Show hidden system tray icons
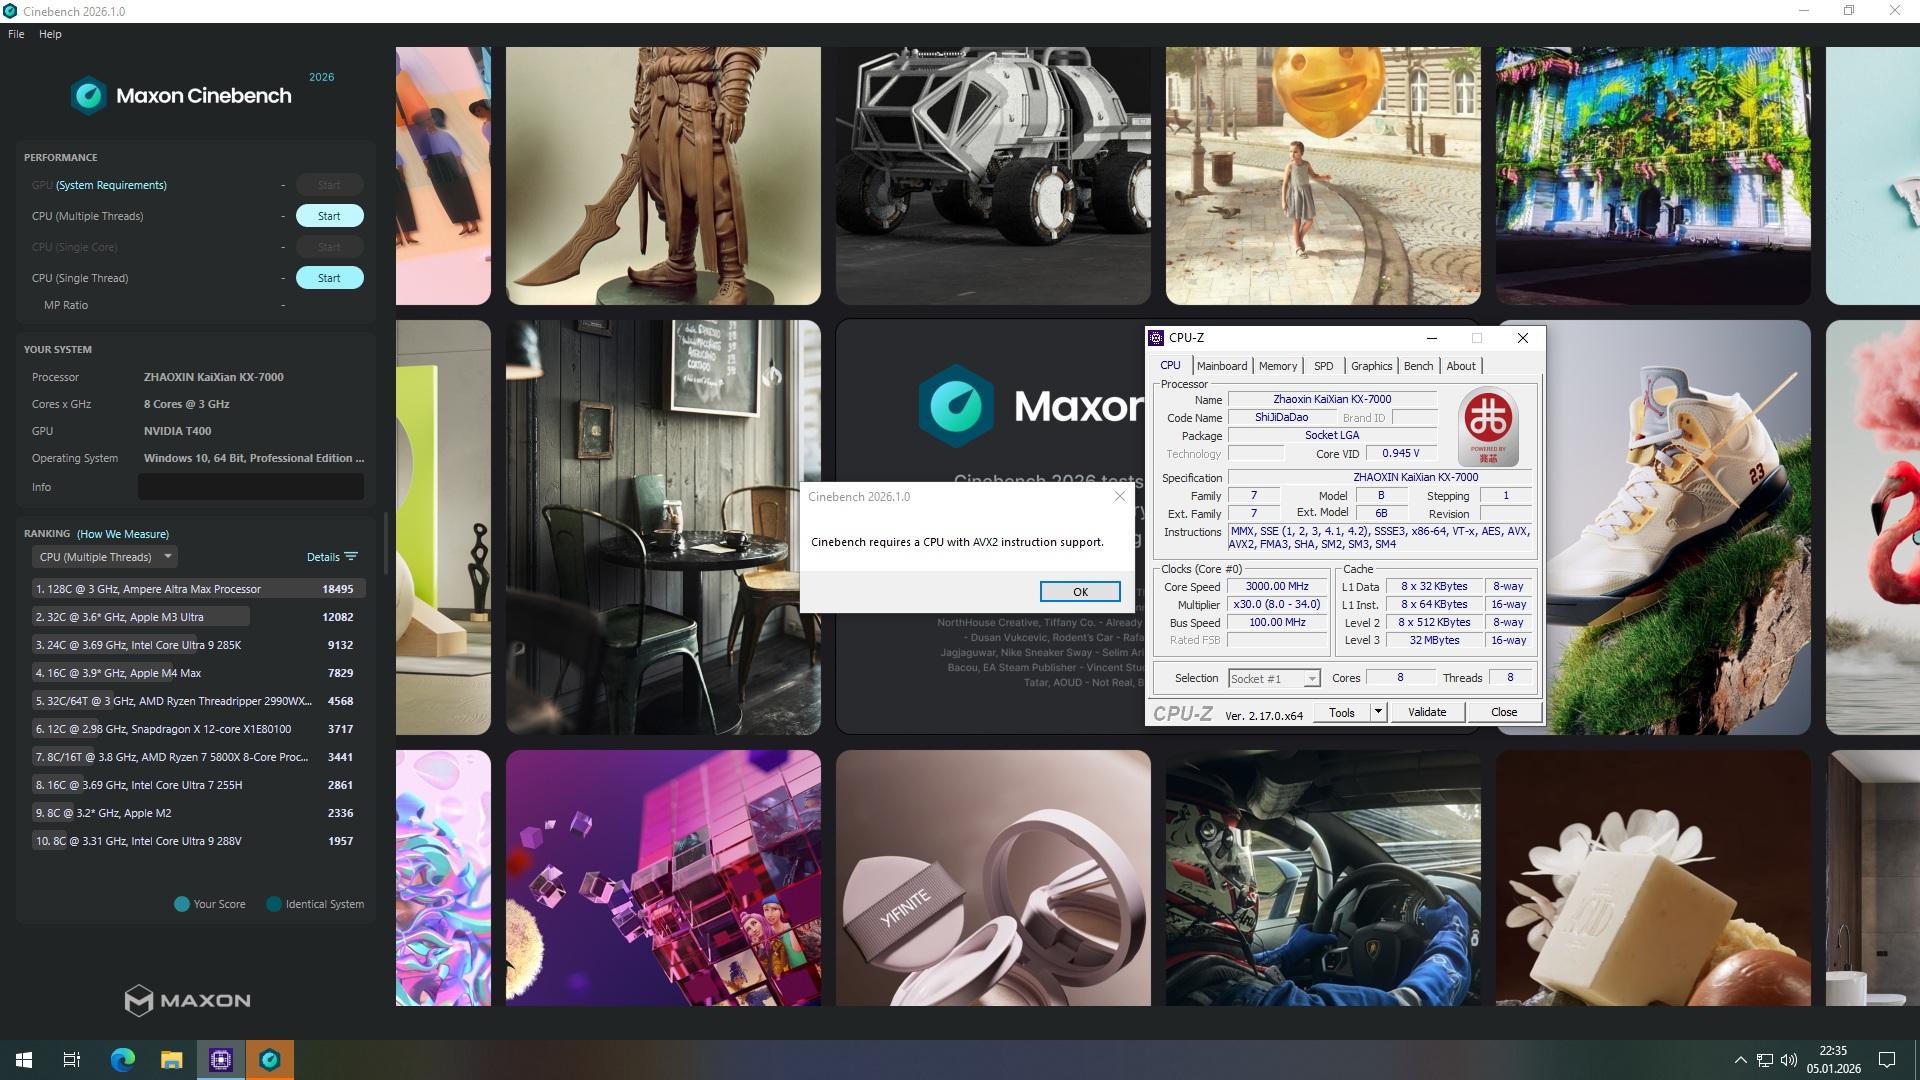Image resolution: width=1920 pixels, height=1080 pixels. pos(1740,1060)
